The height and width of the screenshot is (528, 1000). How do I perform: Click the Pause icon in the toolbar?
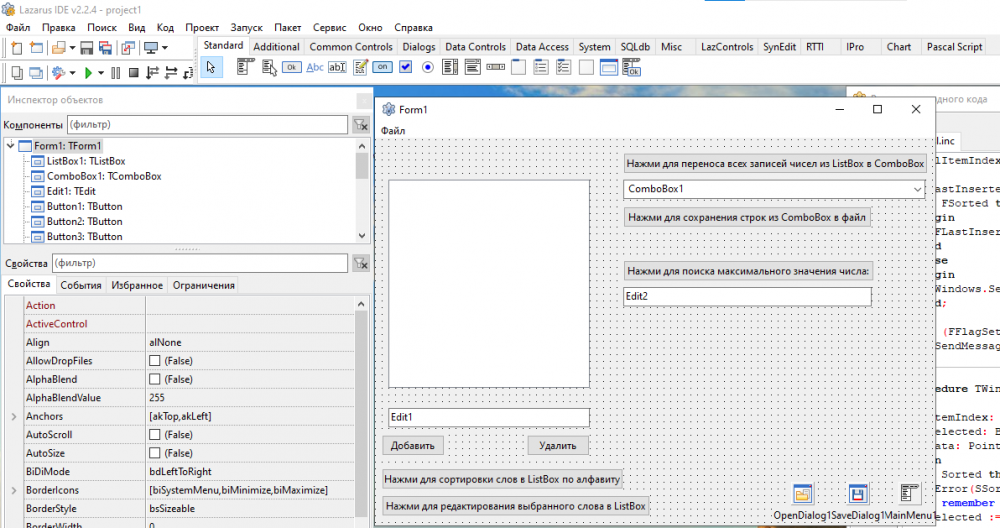(x=116, y=73)
